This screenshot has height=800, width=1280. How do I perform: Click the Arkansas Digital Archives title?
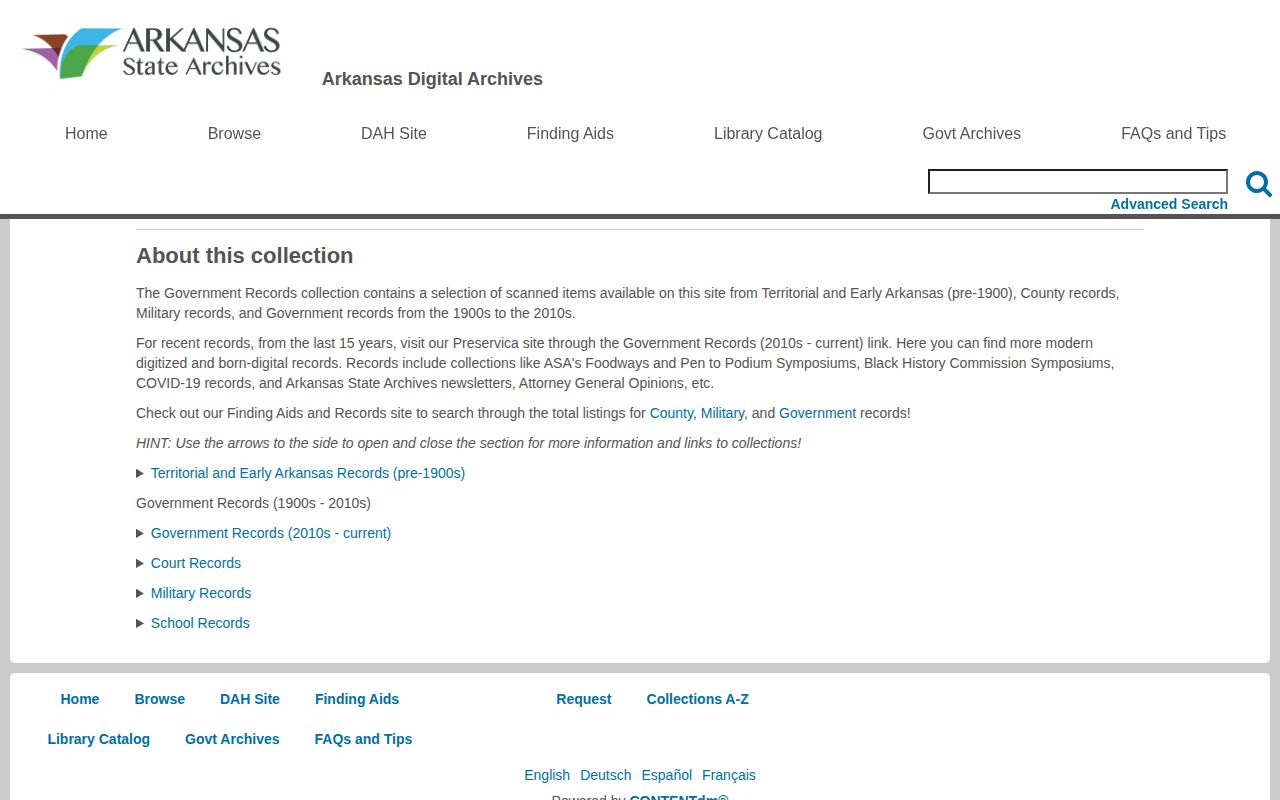(x=432, y=79)
